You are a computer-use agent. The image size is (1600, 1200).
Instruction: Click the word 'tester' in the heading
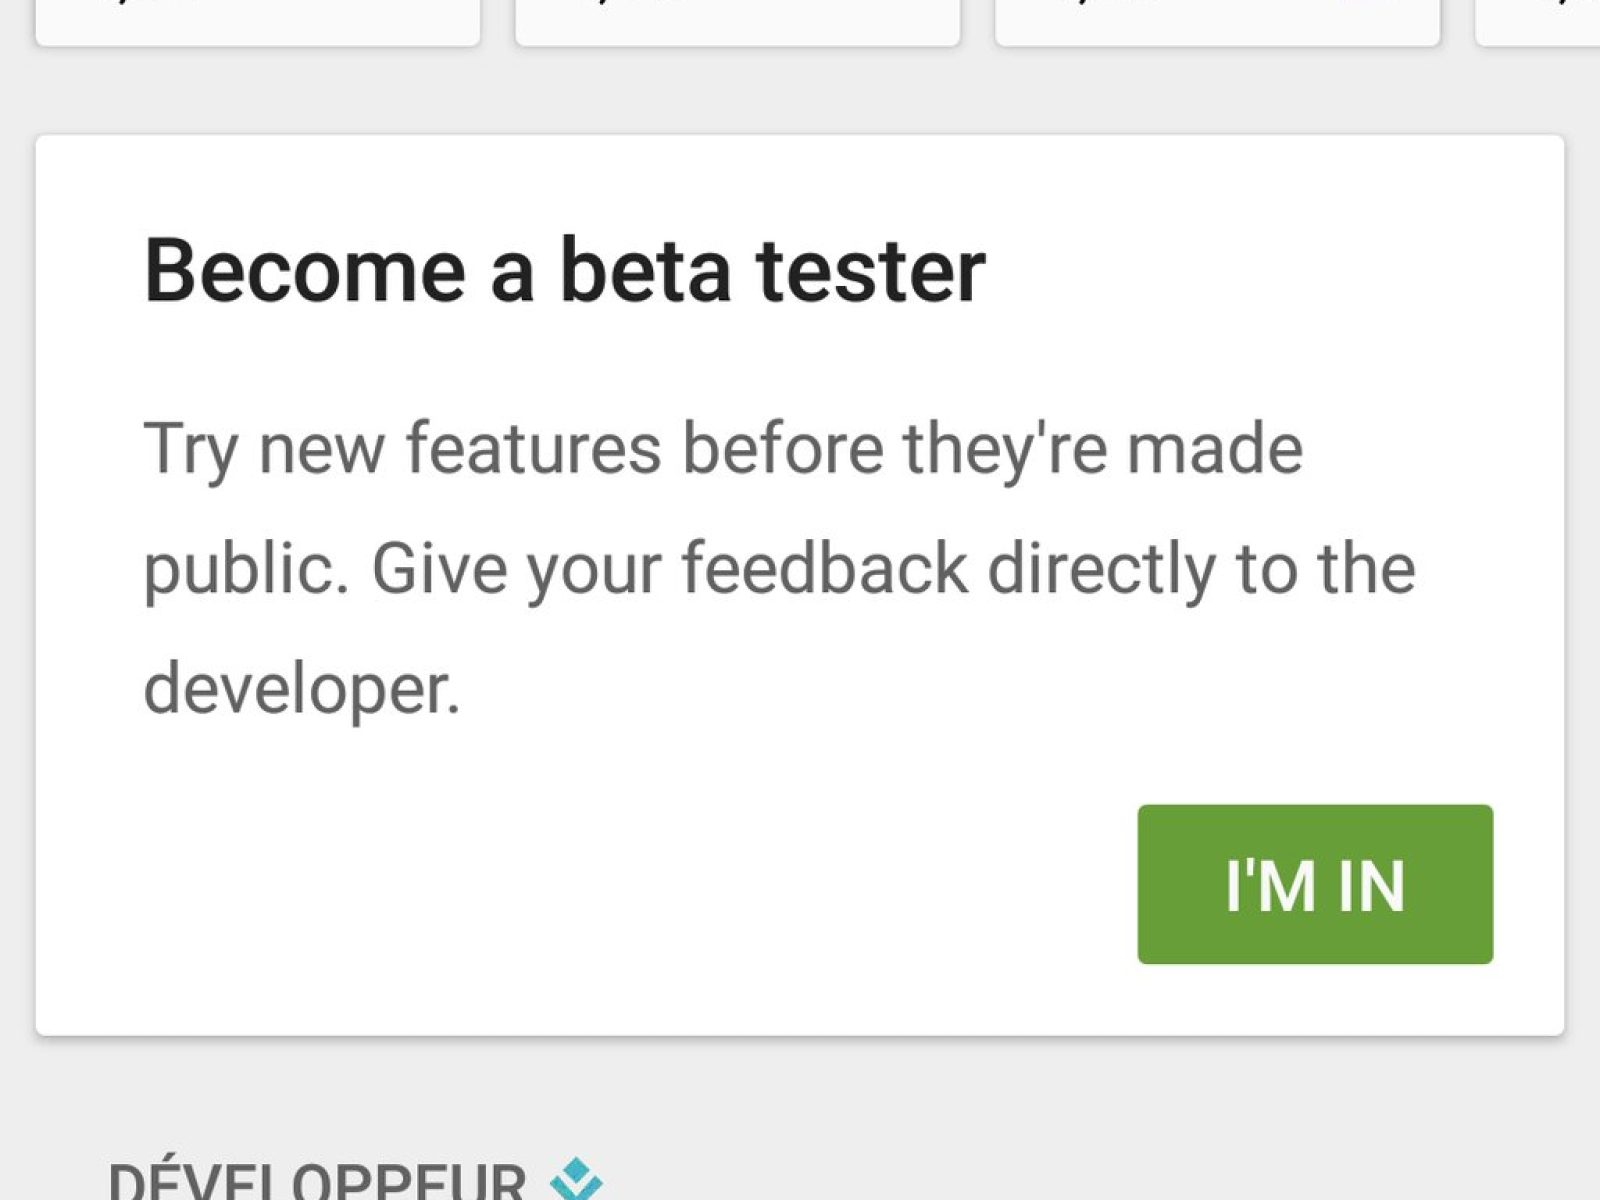(870, 270)
